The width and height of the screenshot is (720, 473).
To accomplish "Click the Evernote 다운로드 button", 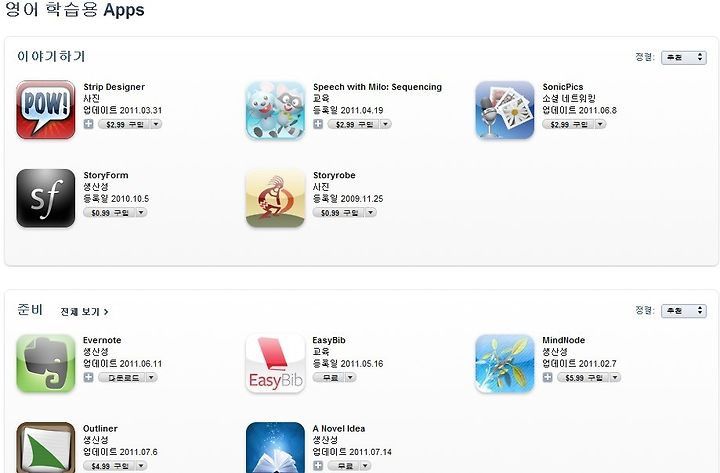I will (122, 377).
